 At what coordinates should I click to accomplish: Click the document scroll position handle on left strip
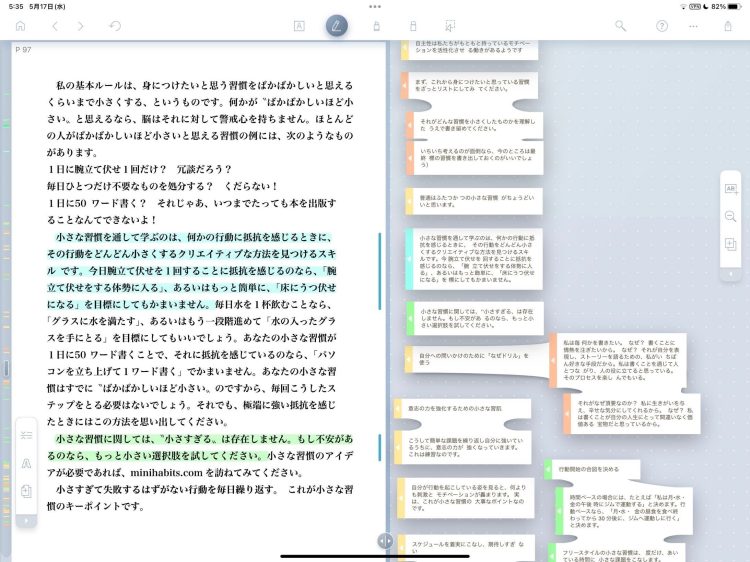point(6,367)
